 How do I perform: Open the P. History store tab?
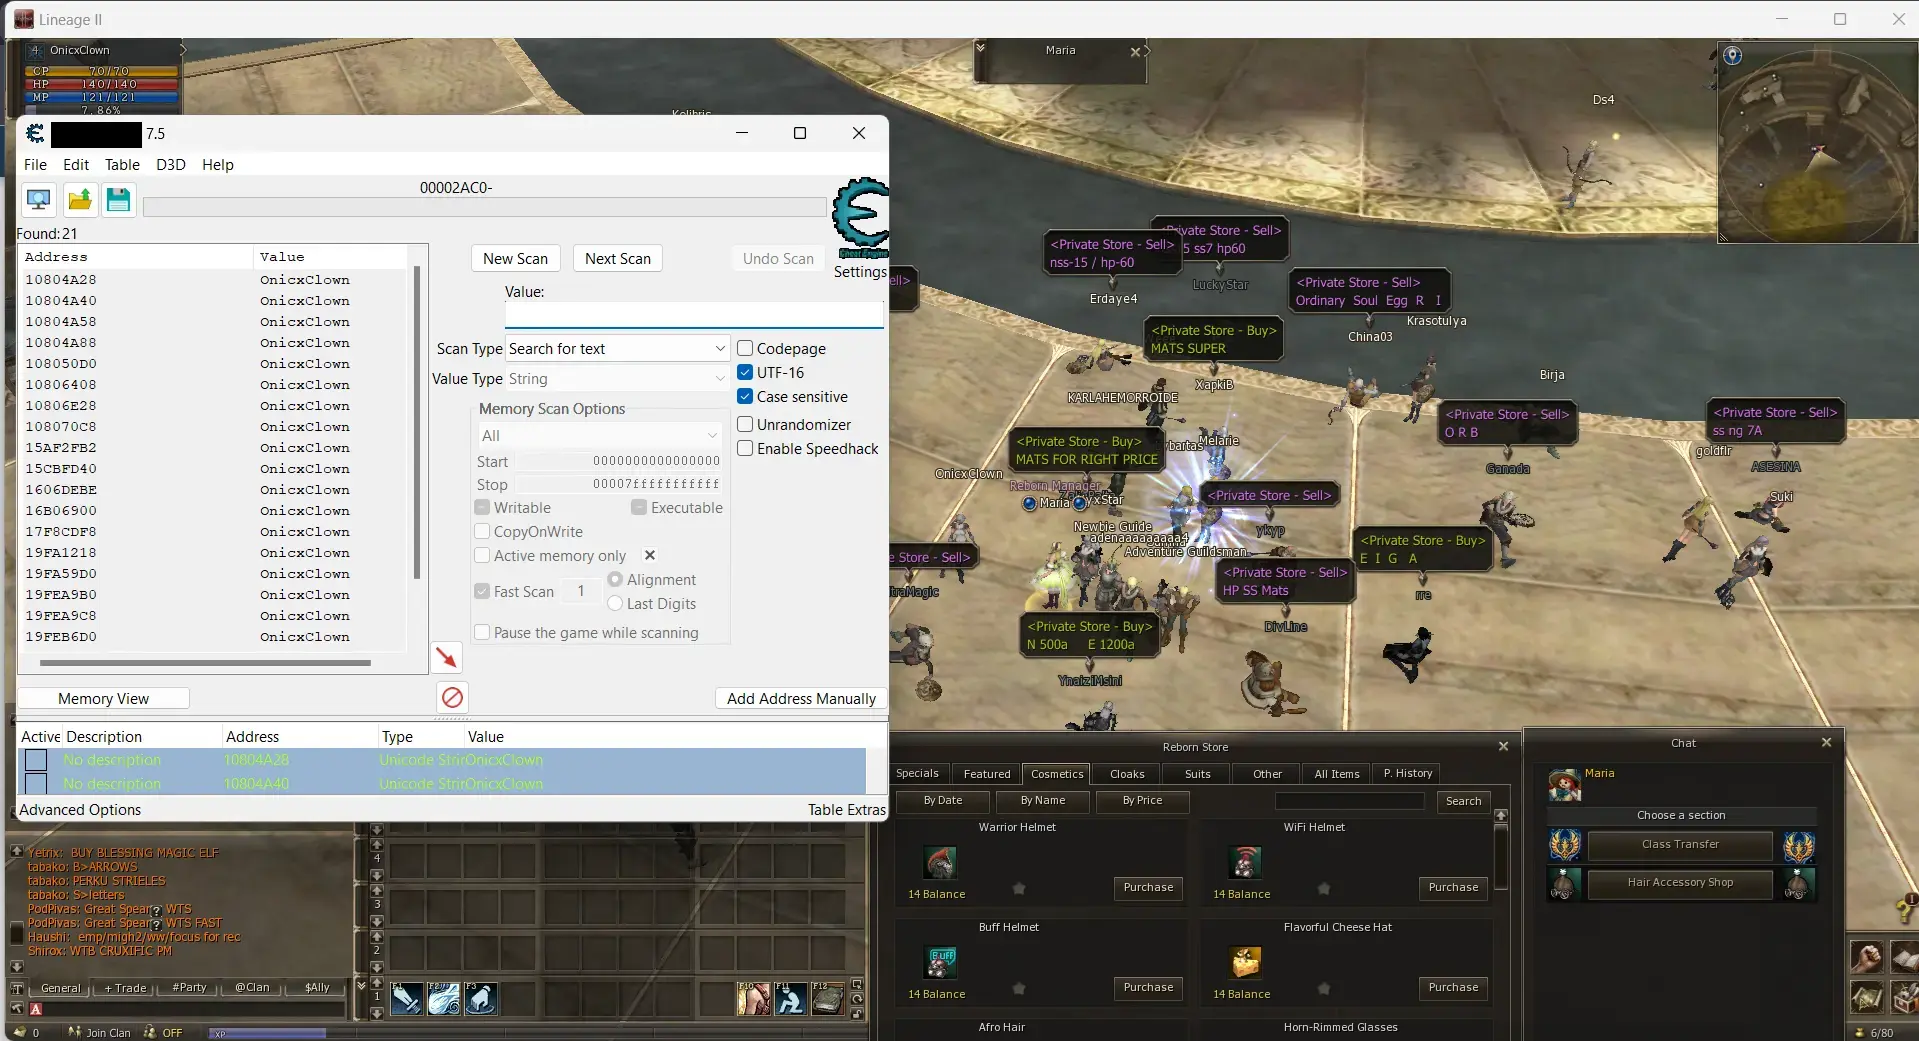1408,773
